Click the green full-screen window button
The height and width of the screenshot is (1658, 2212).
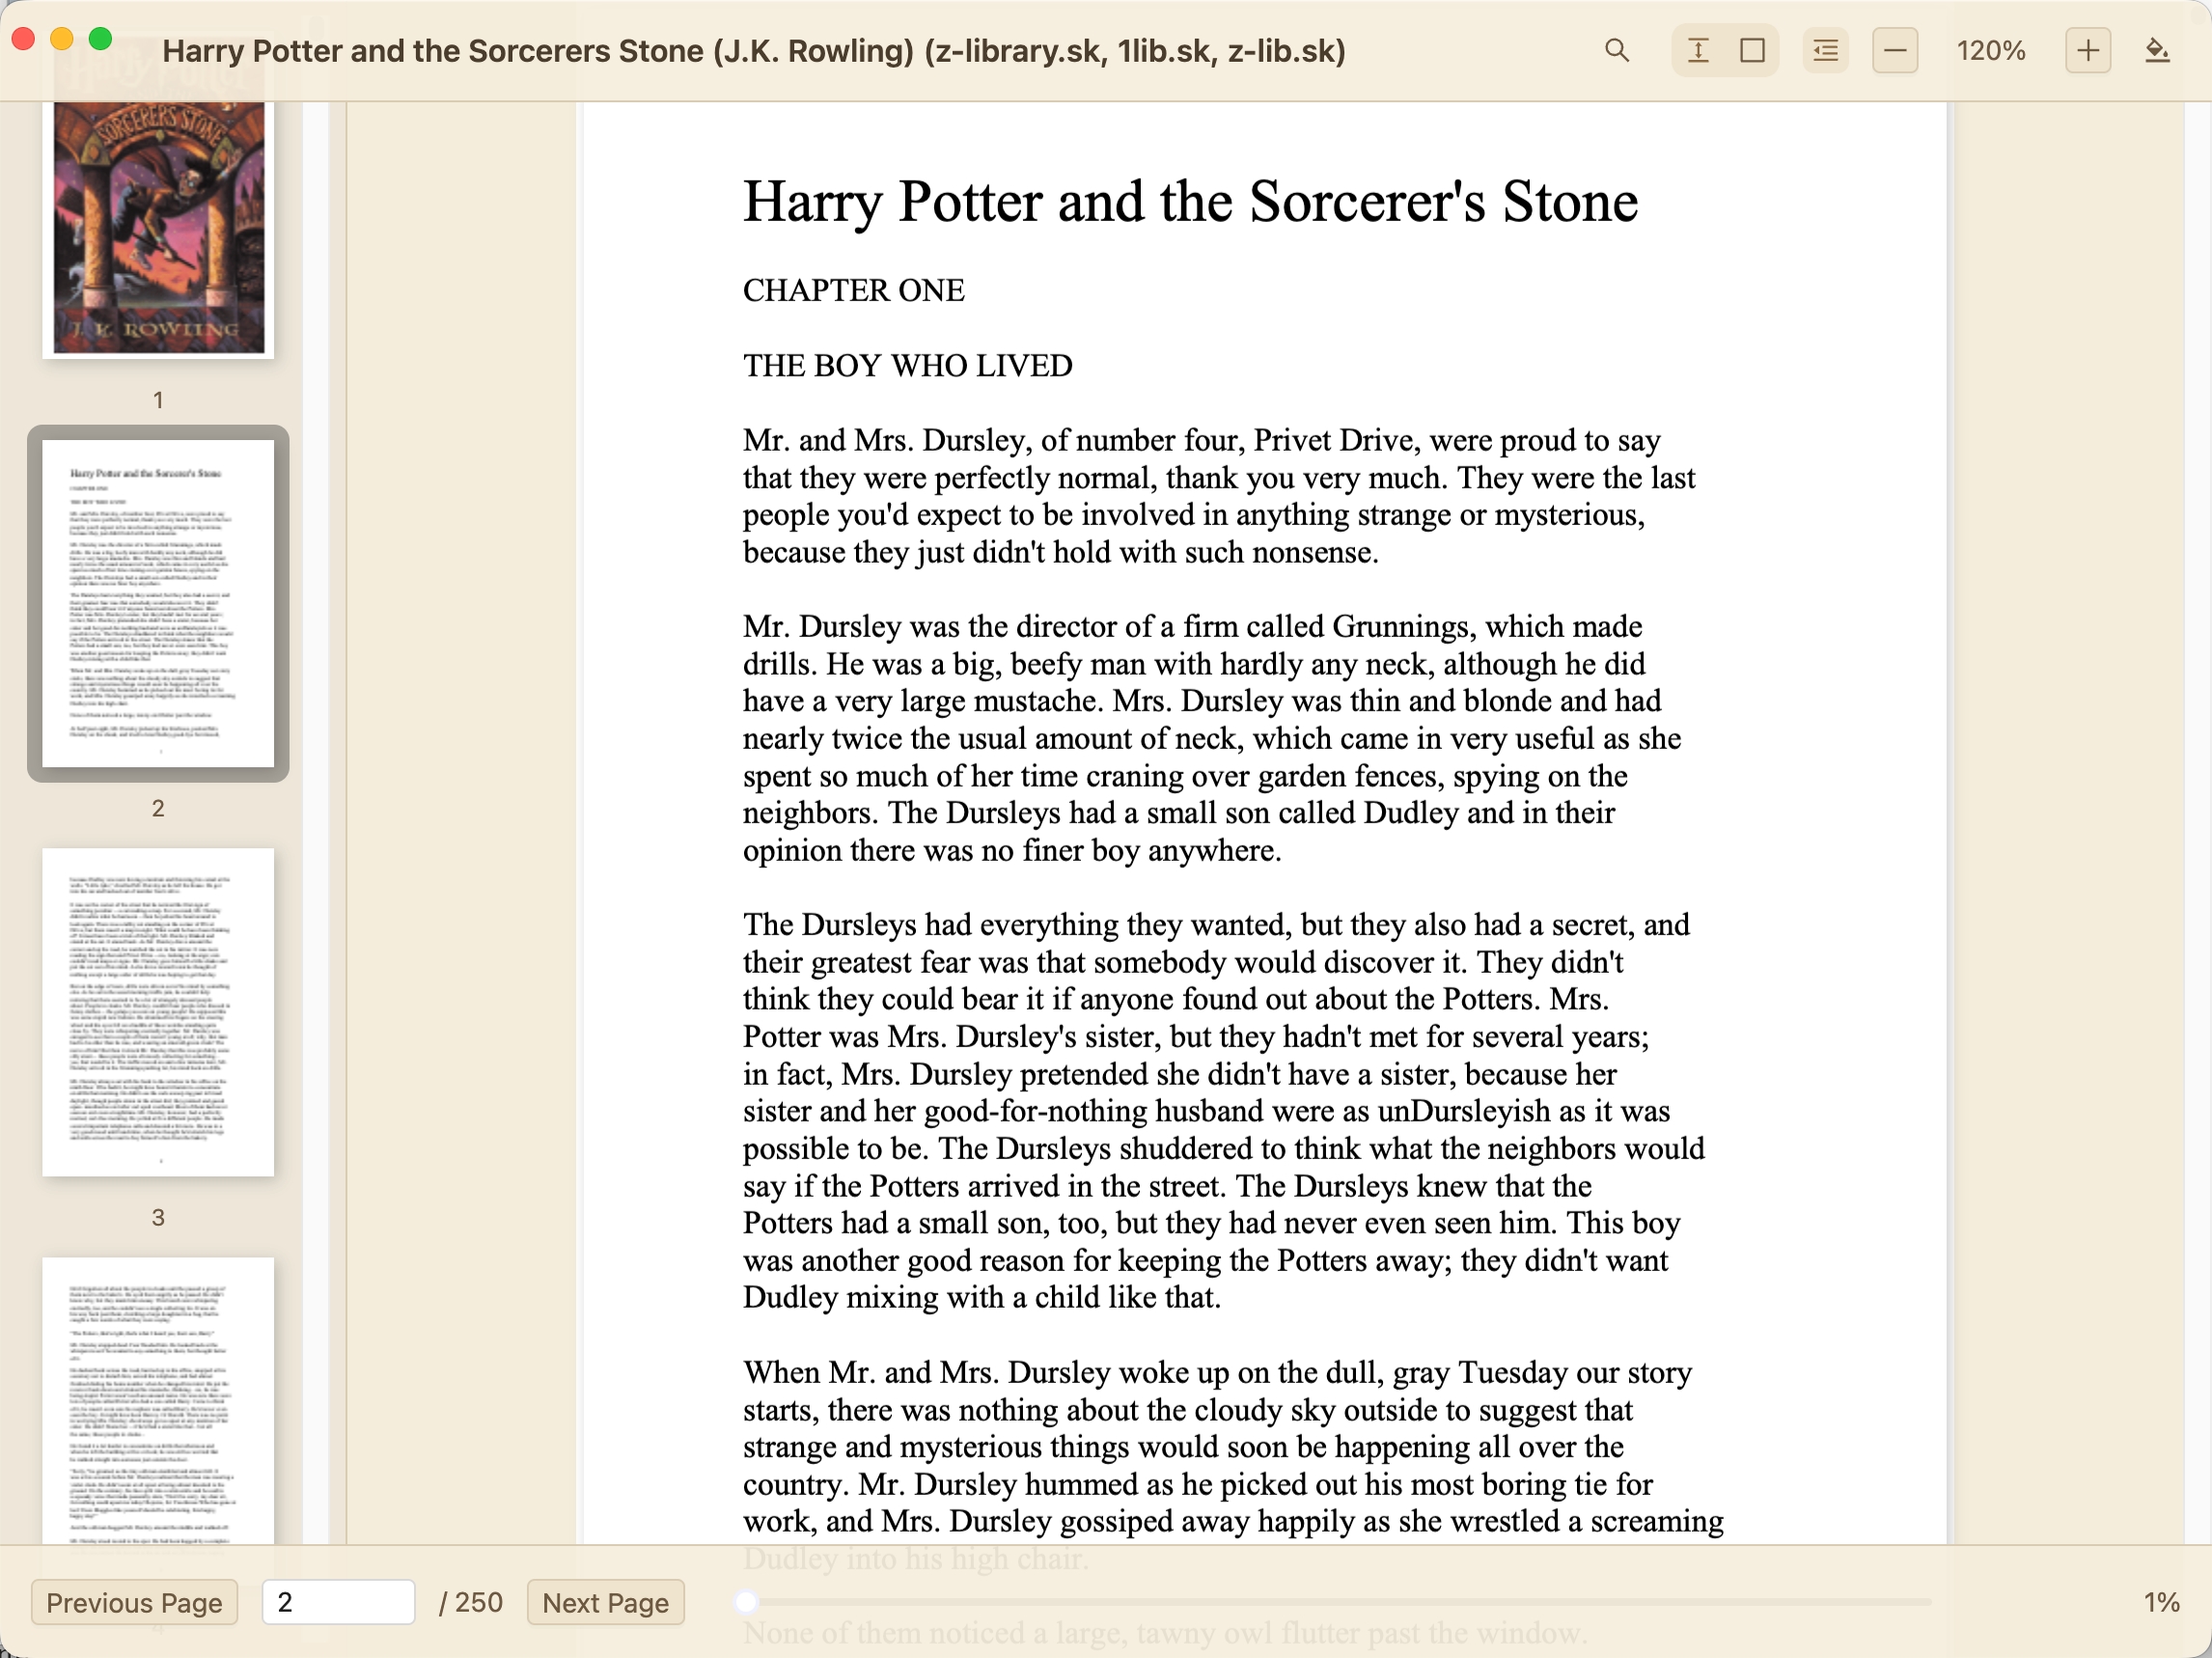click(x=100, y=37)
